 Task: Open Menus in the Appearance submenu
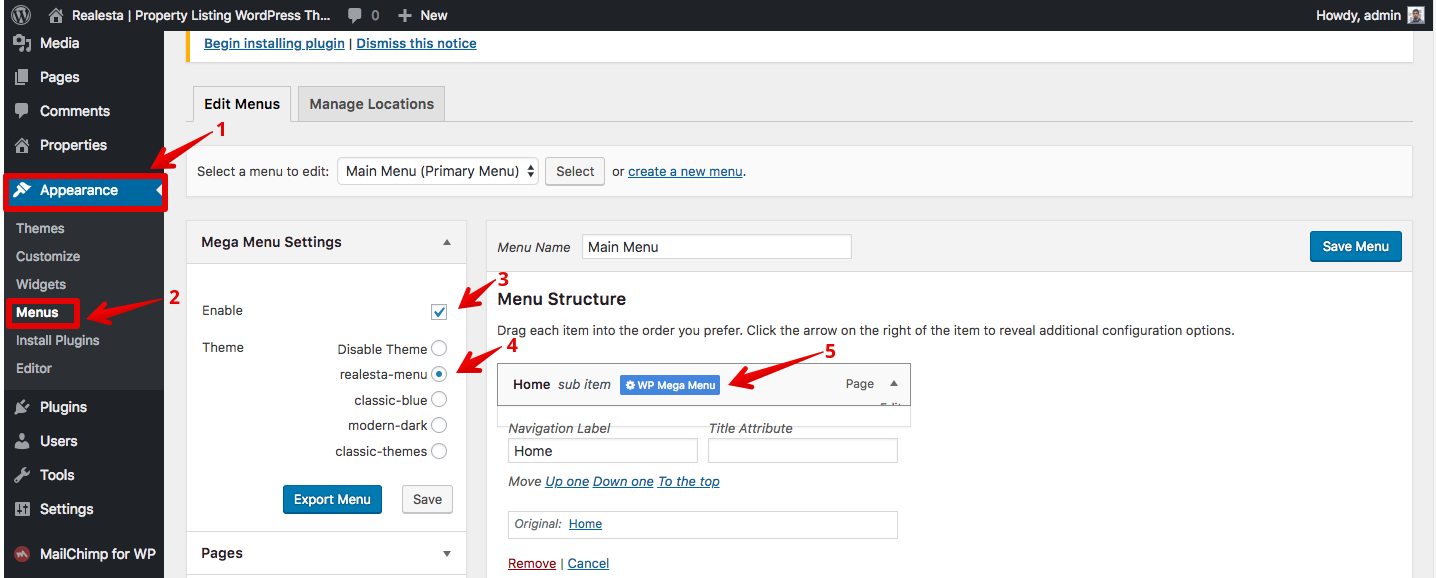point(37,312)
